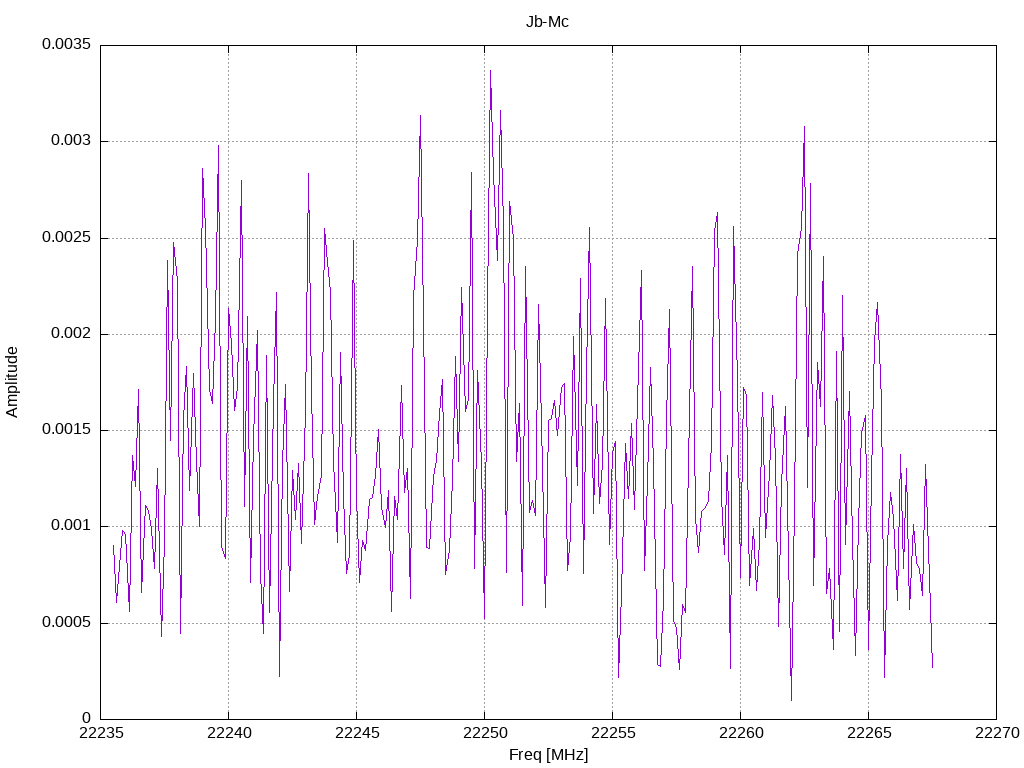Click x-axis tick label 22235
Viewport: 1024px width, 768px height.
[x=101, y=733]
